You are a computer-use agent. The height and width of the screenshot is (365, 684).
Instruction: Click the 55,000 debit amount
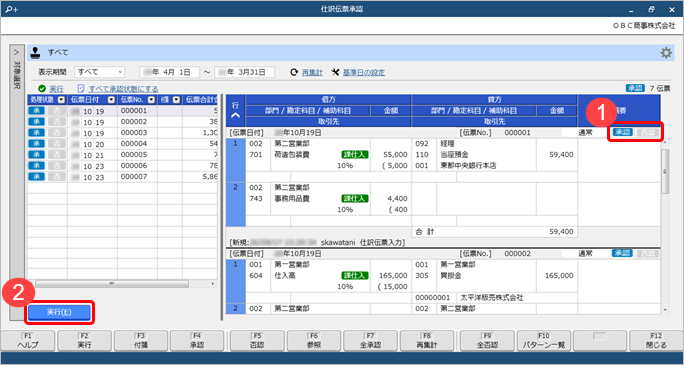(x=395, y=154)
